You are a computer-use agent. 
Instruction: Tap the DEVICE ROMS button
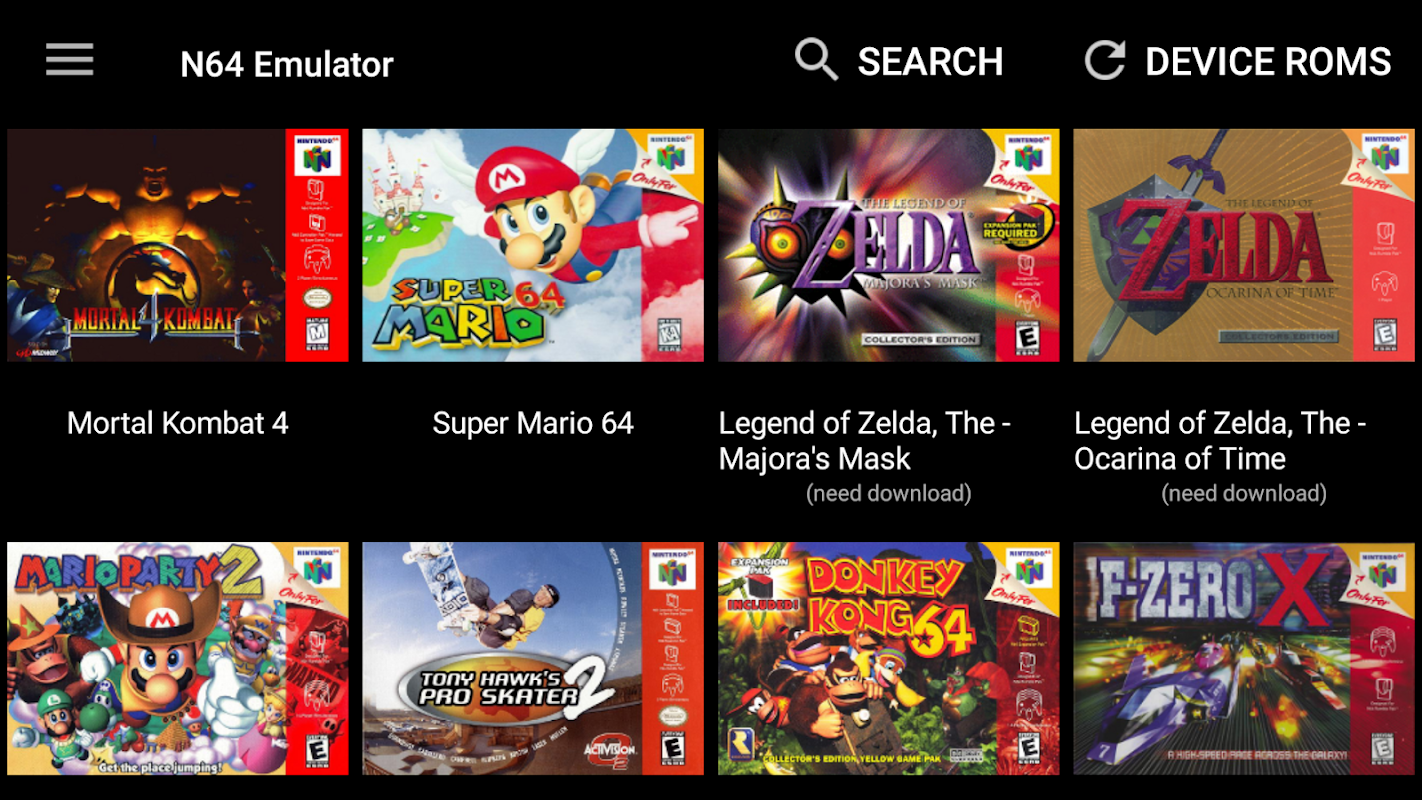click(1268, 62)
